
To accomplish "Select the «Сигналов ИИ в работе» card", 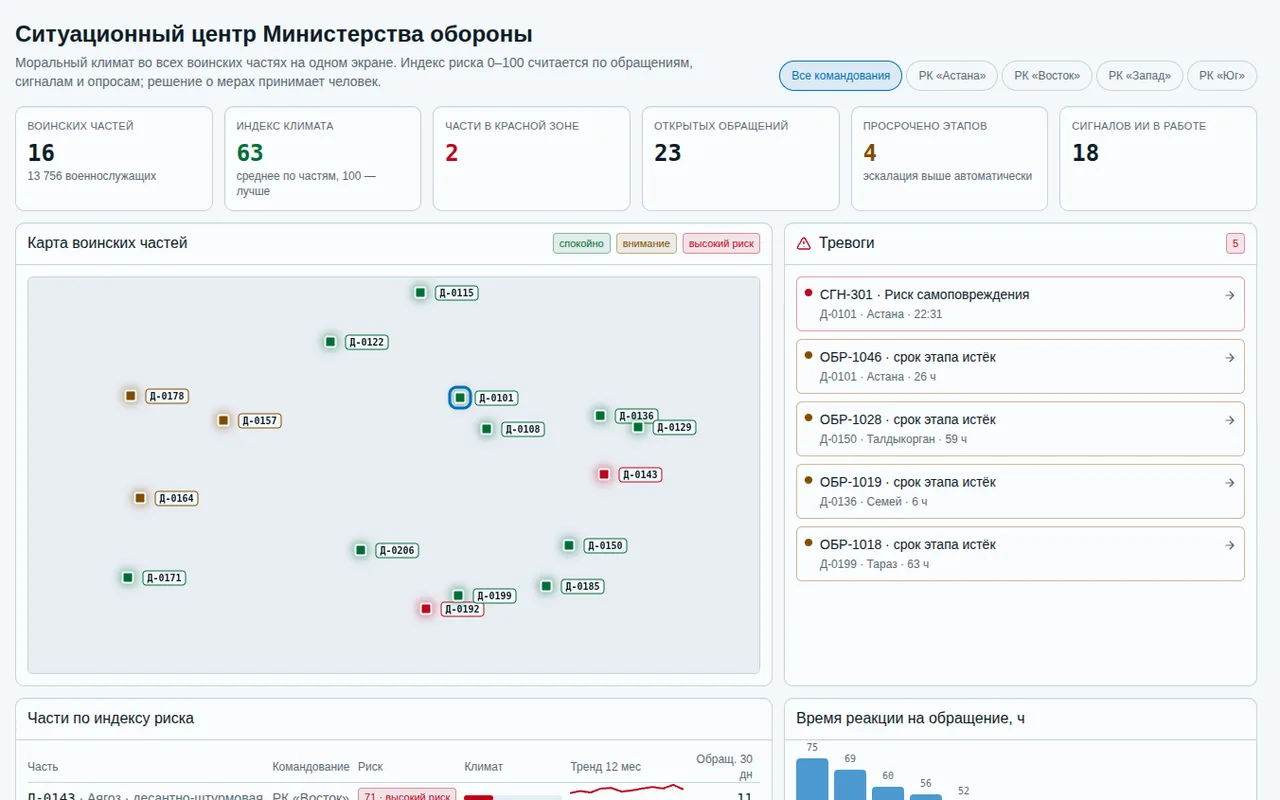I will (1158, 159).
